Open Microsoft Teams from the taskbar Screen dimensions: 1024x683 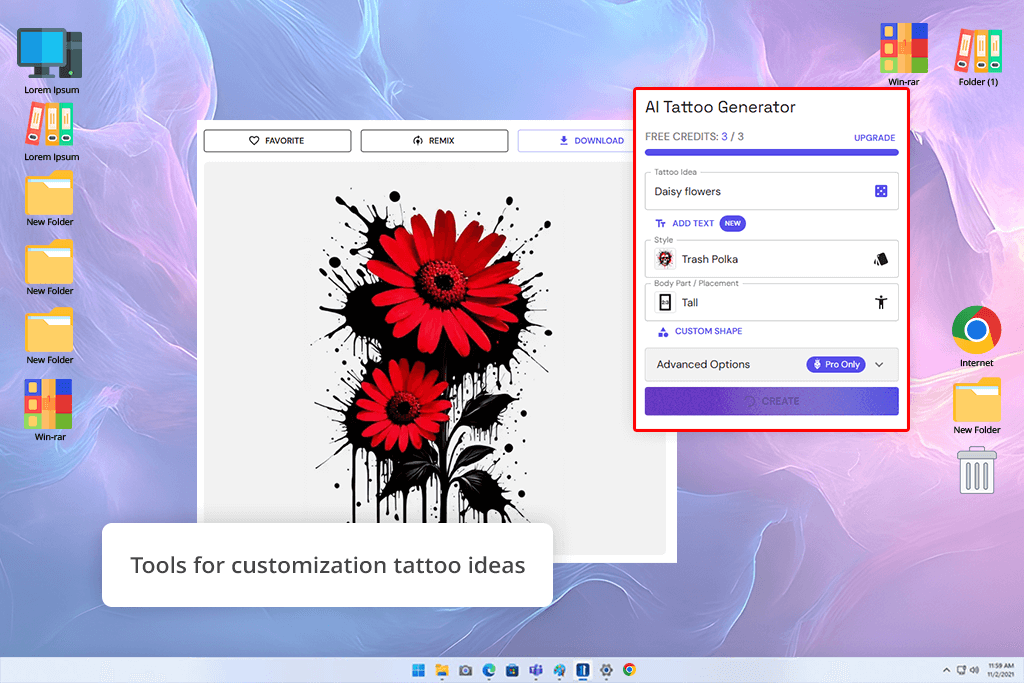pyautogui.click(x=536, y=670)
